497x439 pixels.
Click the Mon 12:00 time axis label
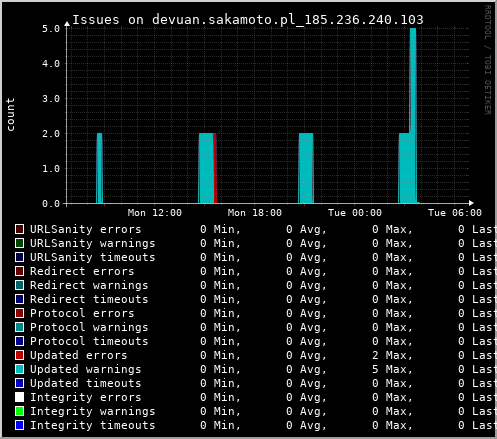[x=155, y=213]
